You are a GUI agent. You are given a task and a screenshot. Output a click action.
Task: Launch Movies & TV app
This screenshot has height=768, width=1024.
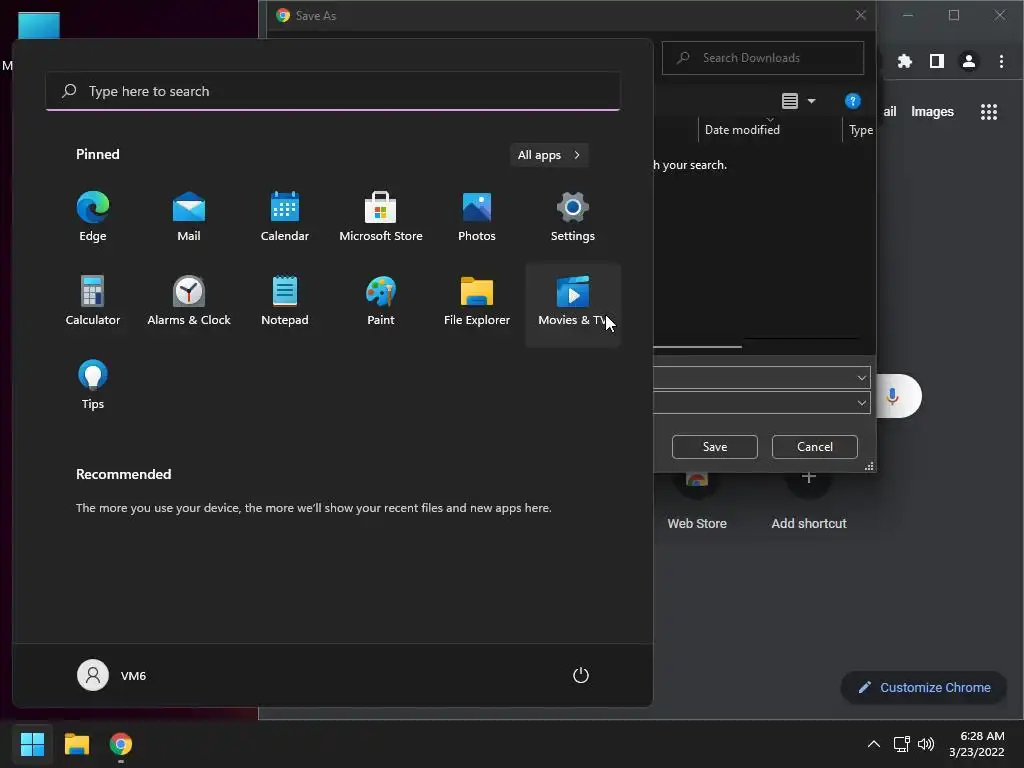click(x=573, y=305)
